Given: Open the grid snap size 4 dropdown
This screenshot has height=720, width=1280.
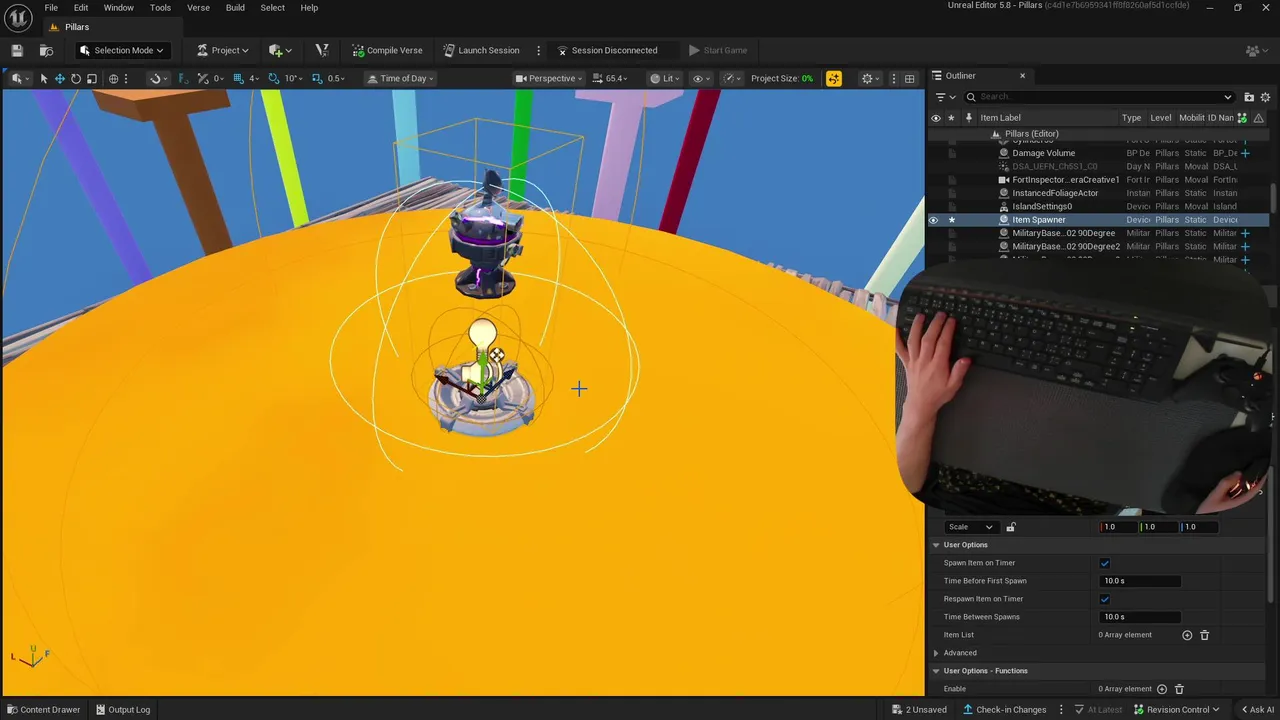Looking at the screenshot, I should (x=246, y=78).
